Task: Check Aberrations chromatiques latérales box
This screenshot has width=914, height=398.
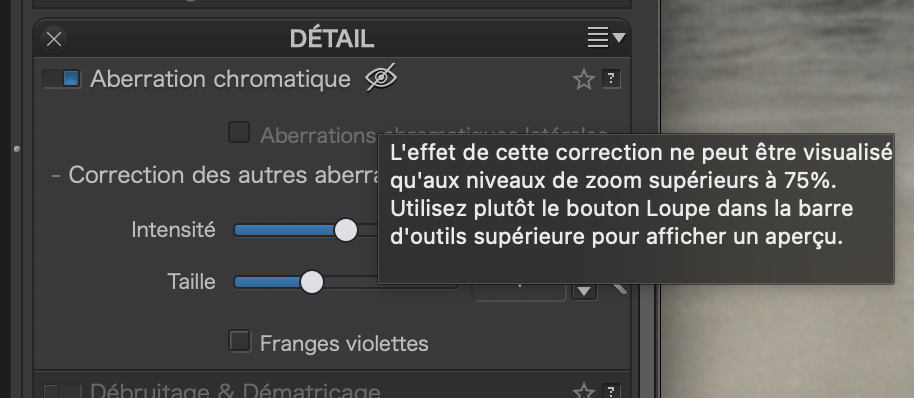Action: [x=239, y=132]
